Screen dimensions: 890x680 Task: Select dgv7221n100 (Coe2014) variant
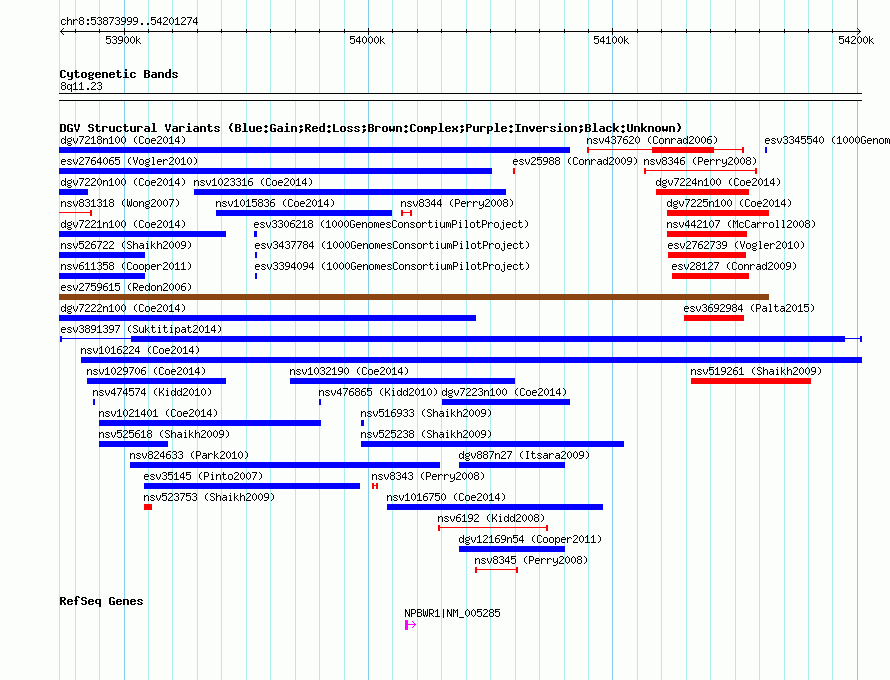click(x=142, y=234)
